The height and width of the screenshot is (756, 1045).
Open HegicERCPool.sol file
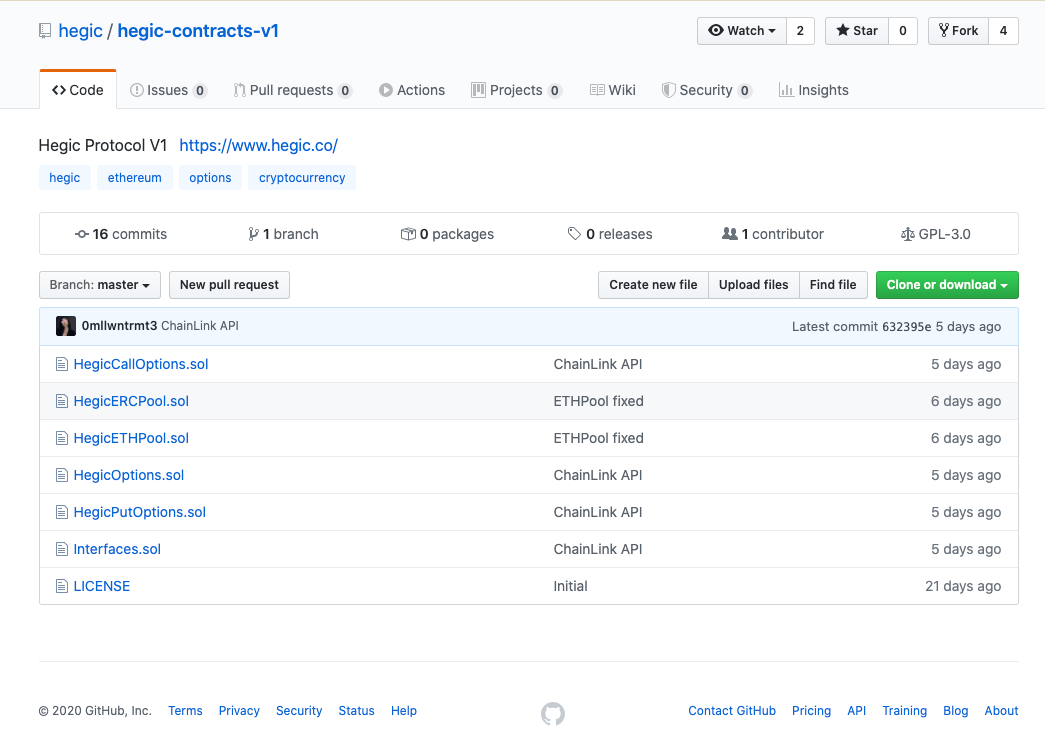point(131,401)
